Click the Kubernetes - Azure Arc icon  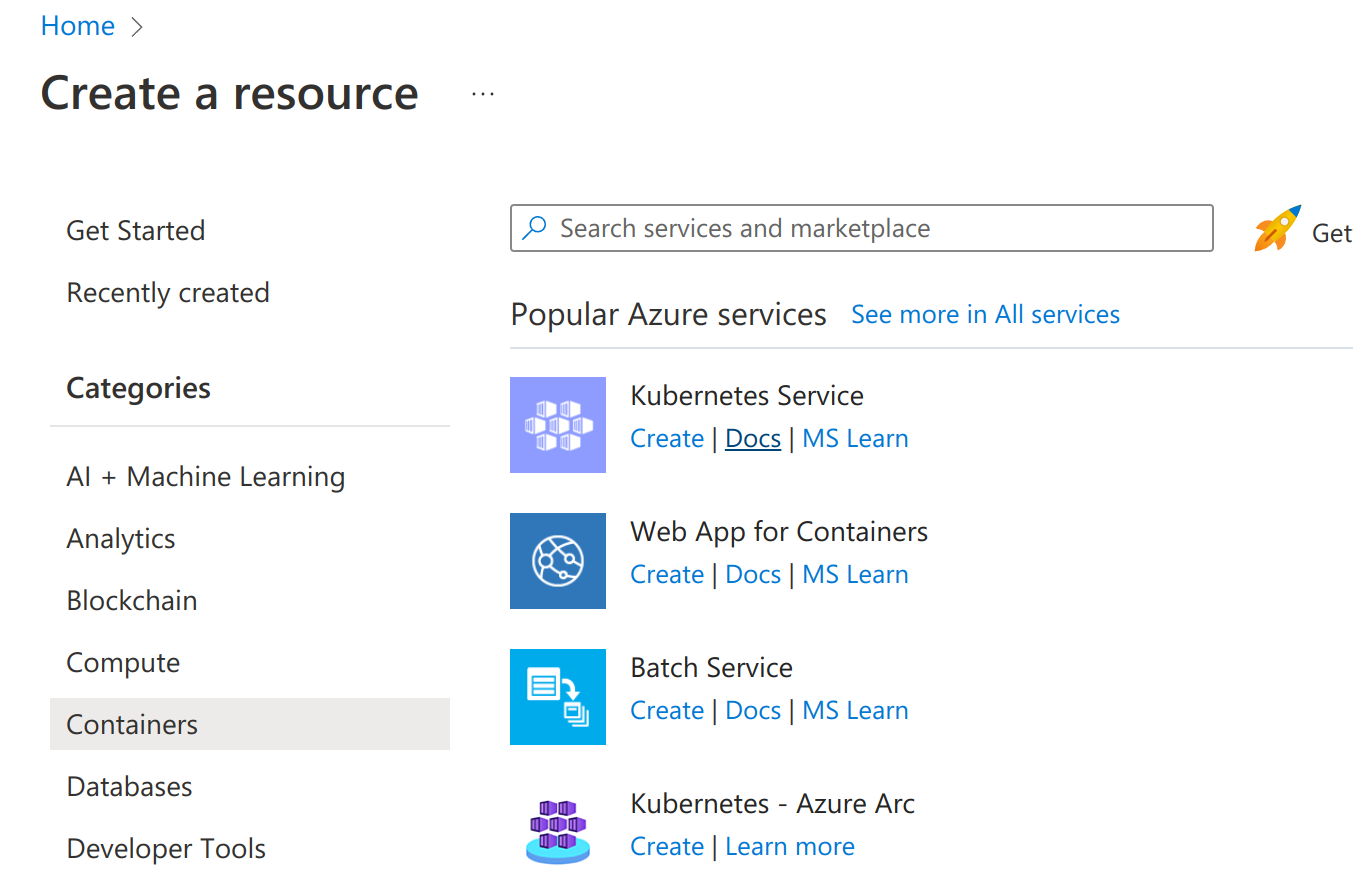pyautogui.click(x=558, y=831)
